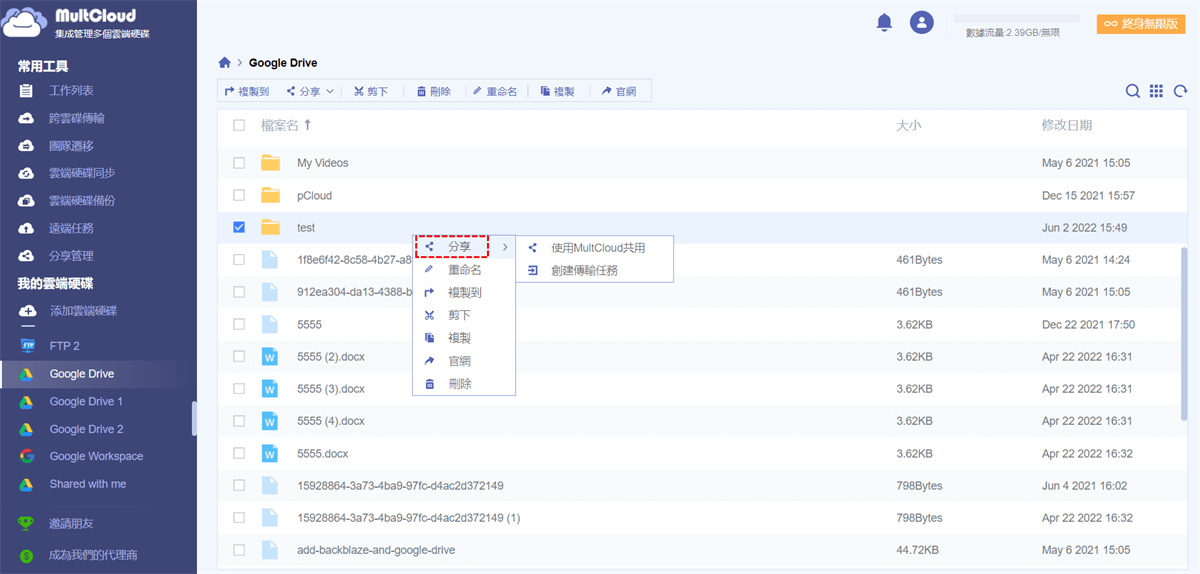Screen dimensions: 1200x574
Task: Click the sidebar scrollbar handle
Action: 194,418
